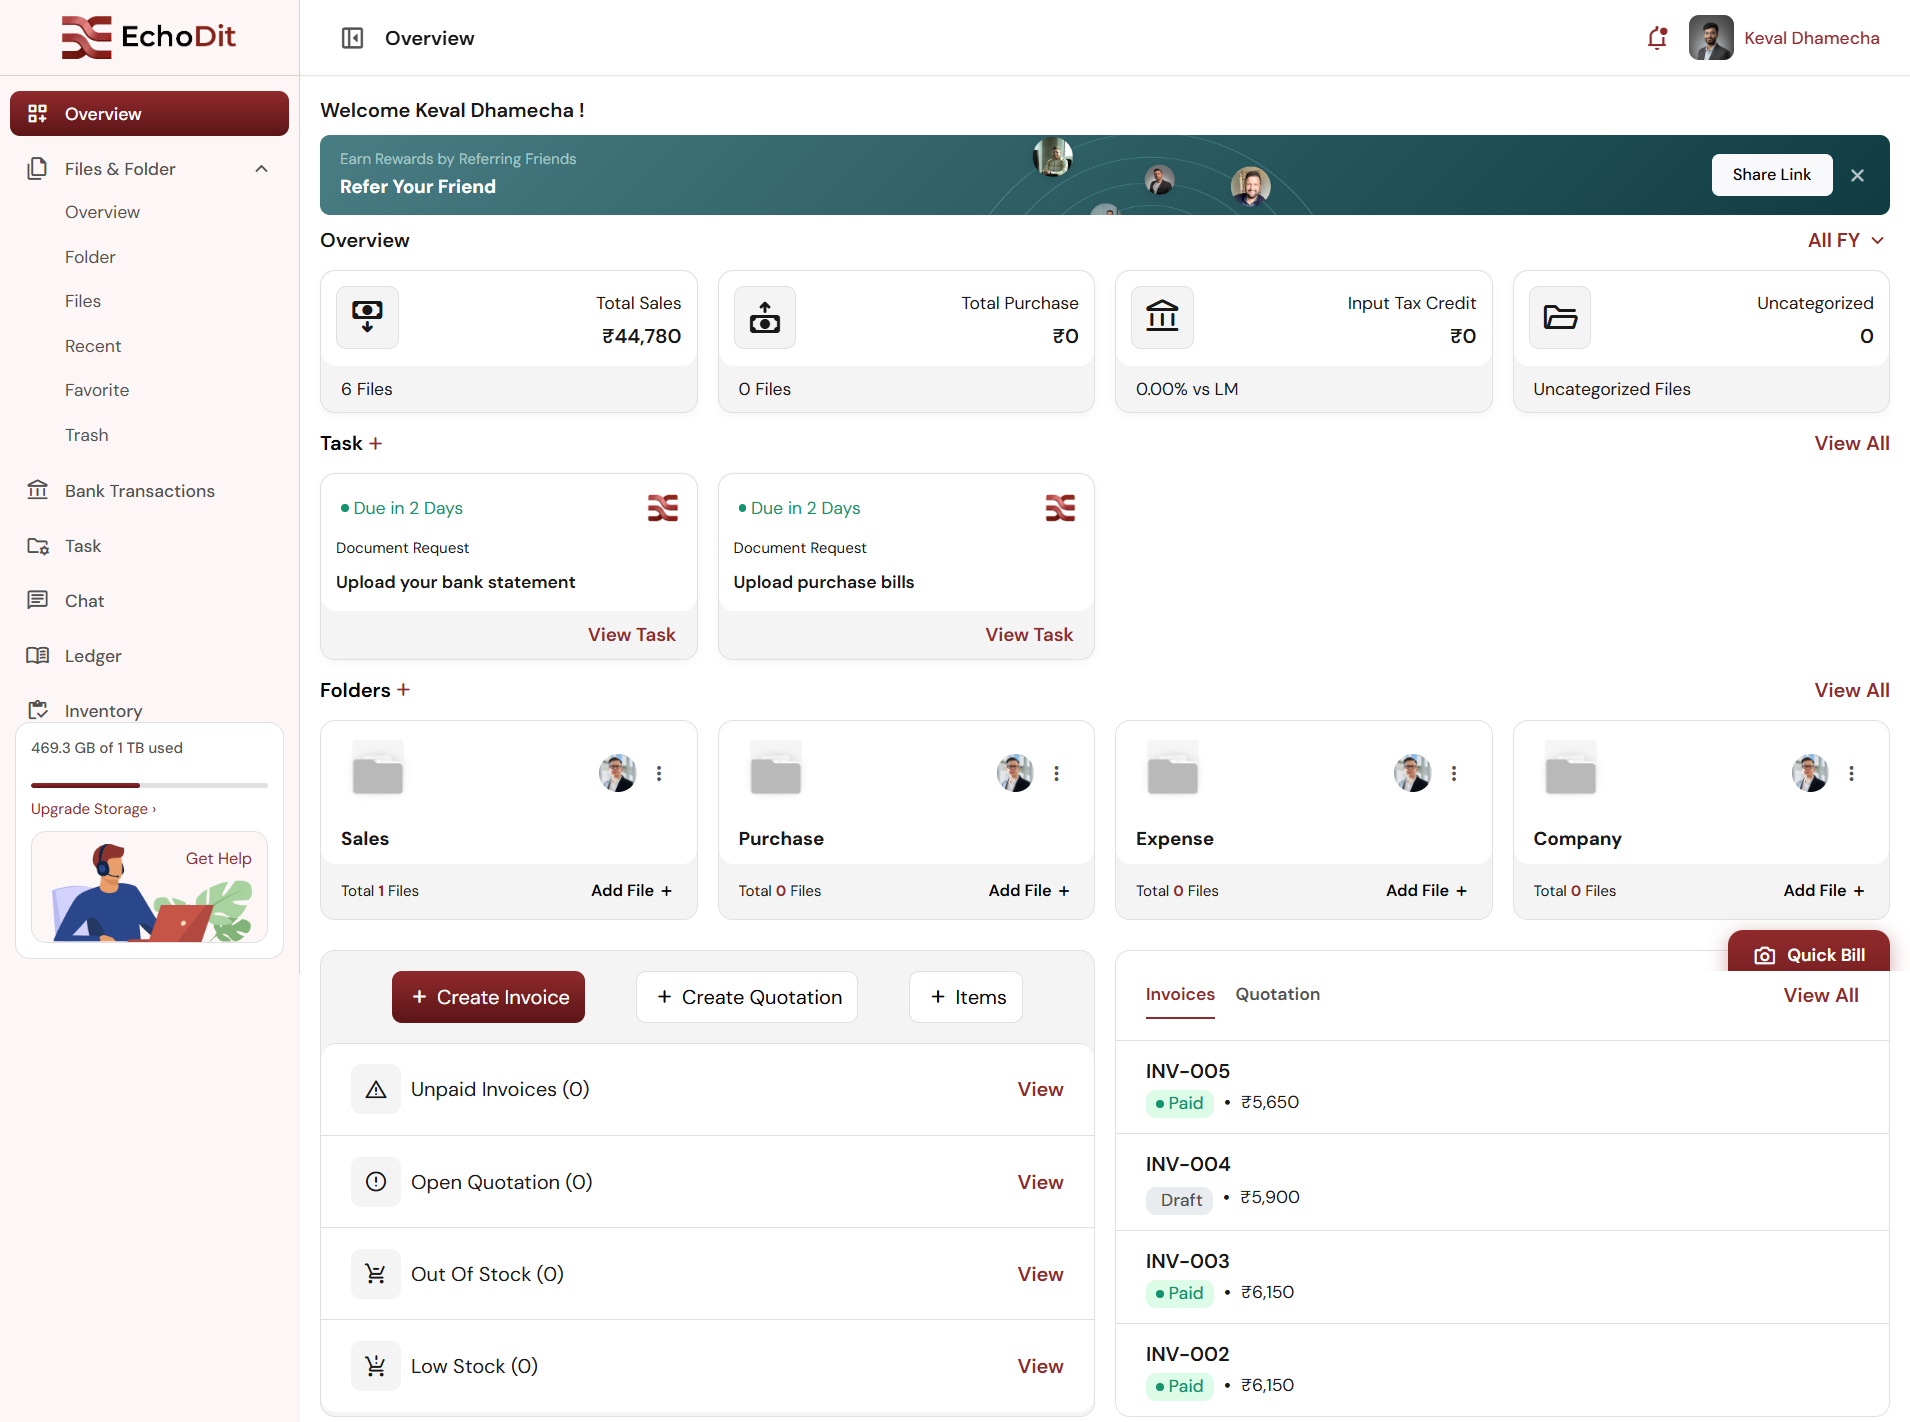
Task: Click the Items button
Action: click(x=966, y=997)
